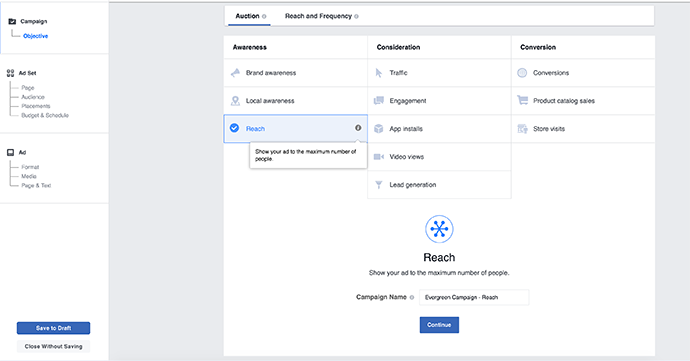Open Media in the Ad tree
The height and width of the screenshot is (361, 690).
point(29,176)
